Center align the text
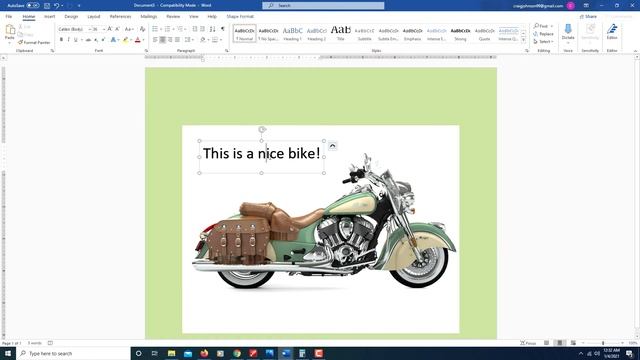Image resolution: width=640 pixels, height=360 pixels. [162, 40]
